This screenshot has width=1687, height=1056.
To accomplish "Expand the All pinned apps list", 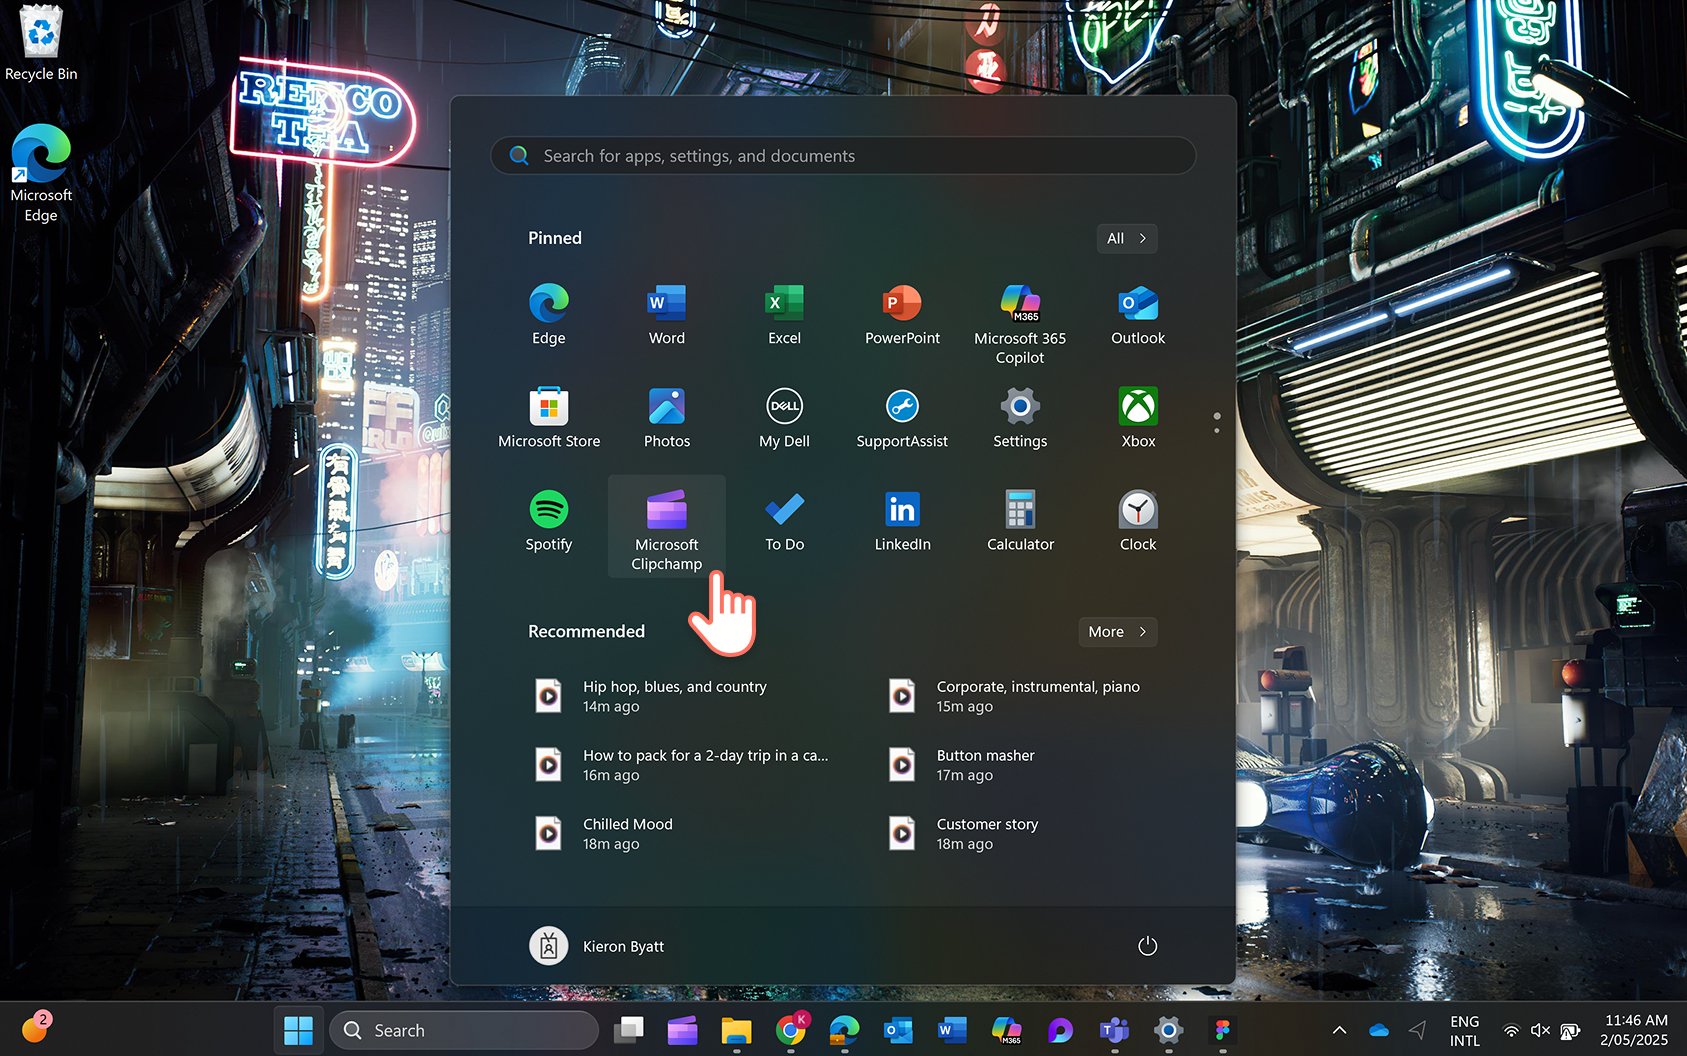I will pyautogui.click(x=1126, y=238).
